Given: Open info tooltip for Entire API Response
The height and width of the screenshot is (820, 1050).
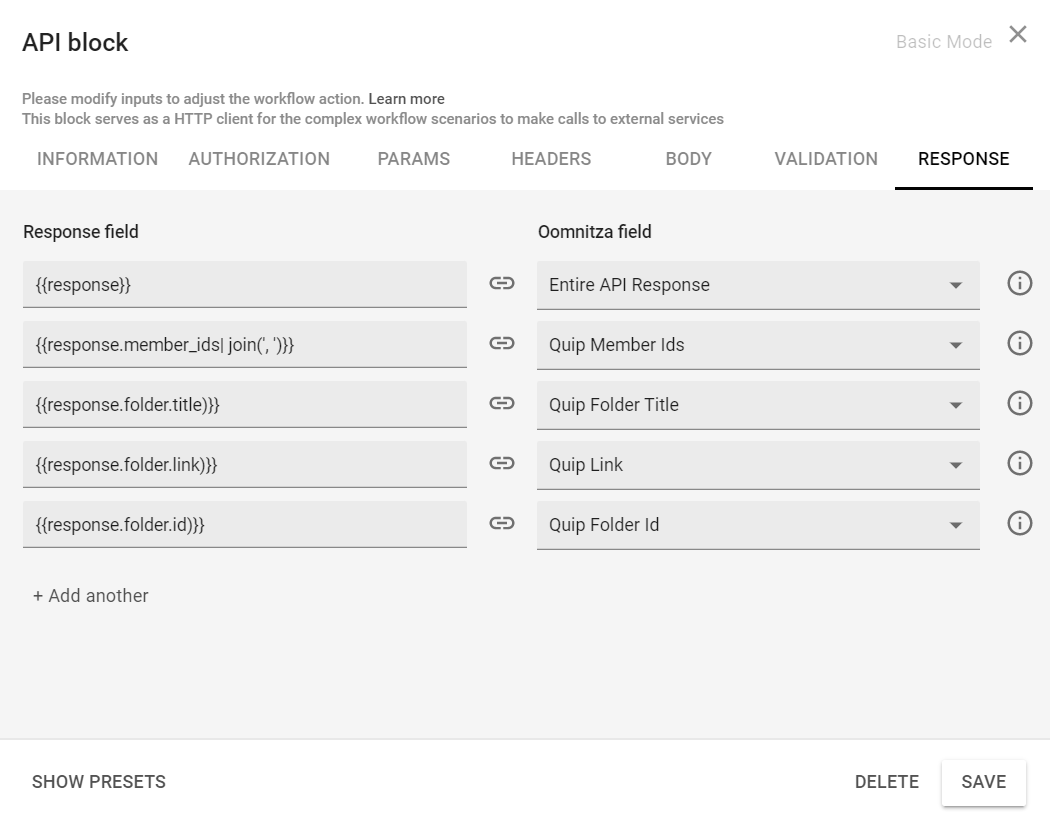Looking at the screenshot, I should tap(1019, 283).
